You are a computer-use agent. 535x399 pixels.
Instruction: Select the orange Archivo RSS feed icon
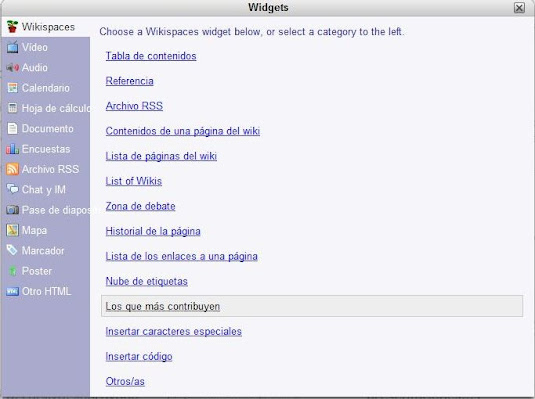pos(13,169)
